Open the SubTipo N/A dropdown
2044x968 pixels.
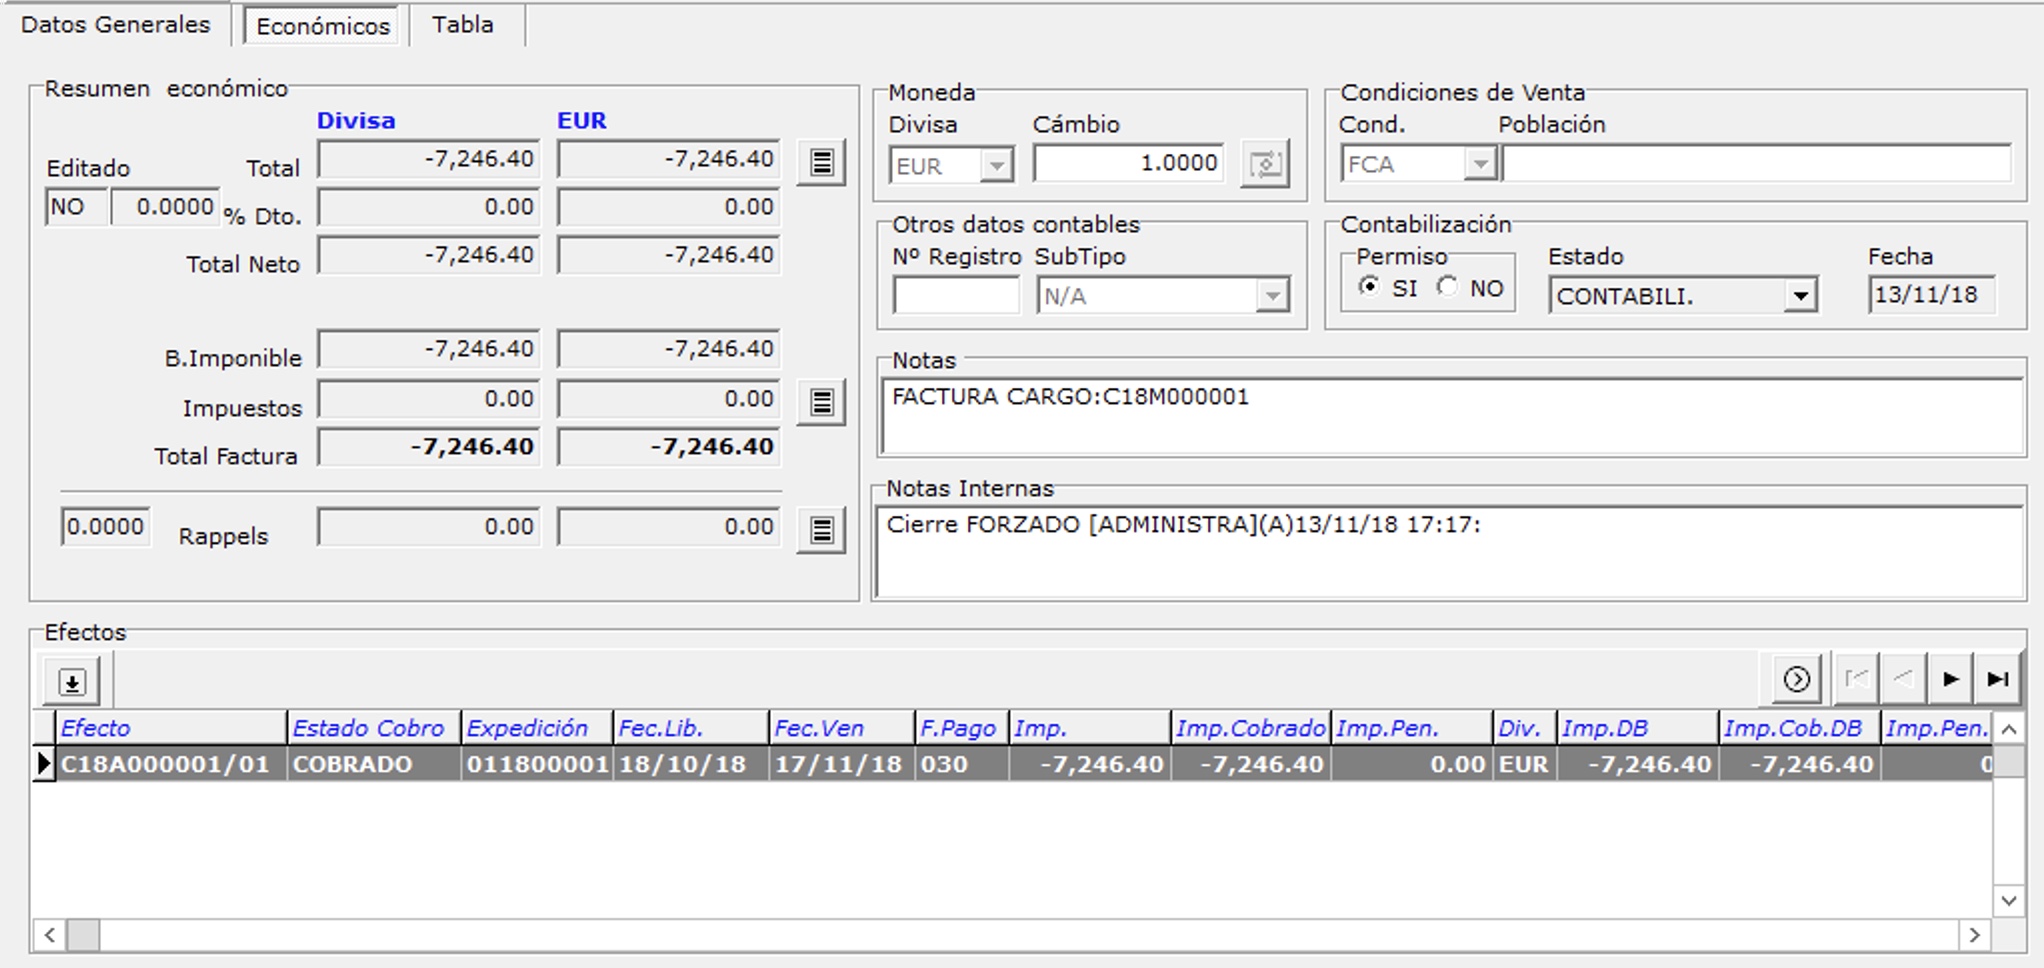[x=1272, y=296]
